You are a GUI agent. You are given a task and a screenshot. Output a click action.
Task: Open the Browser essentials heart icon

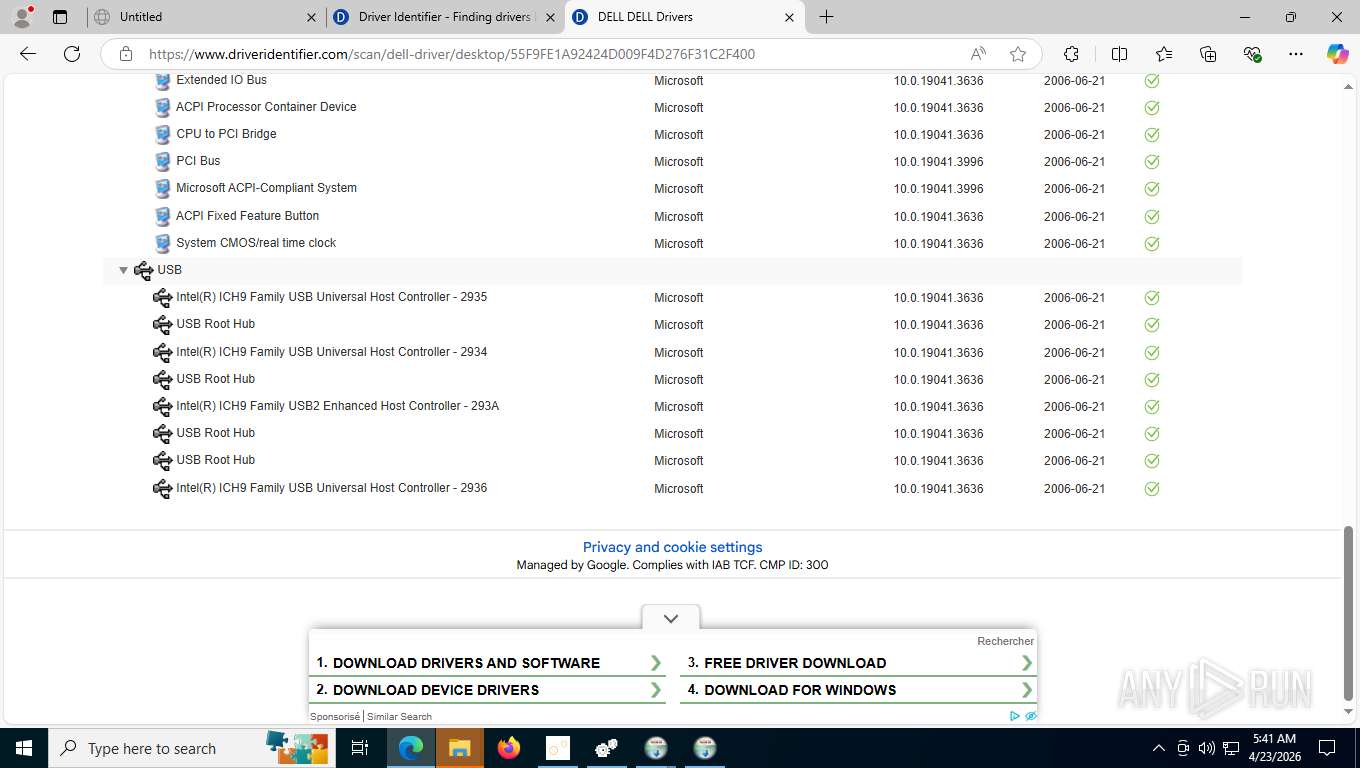pyautogui.click(x=1252, y=54)
